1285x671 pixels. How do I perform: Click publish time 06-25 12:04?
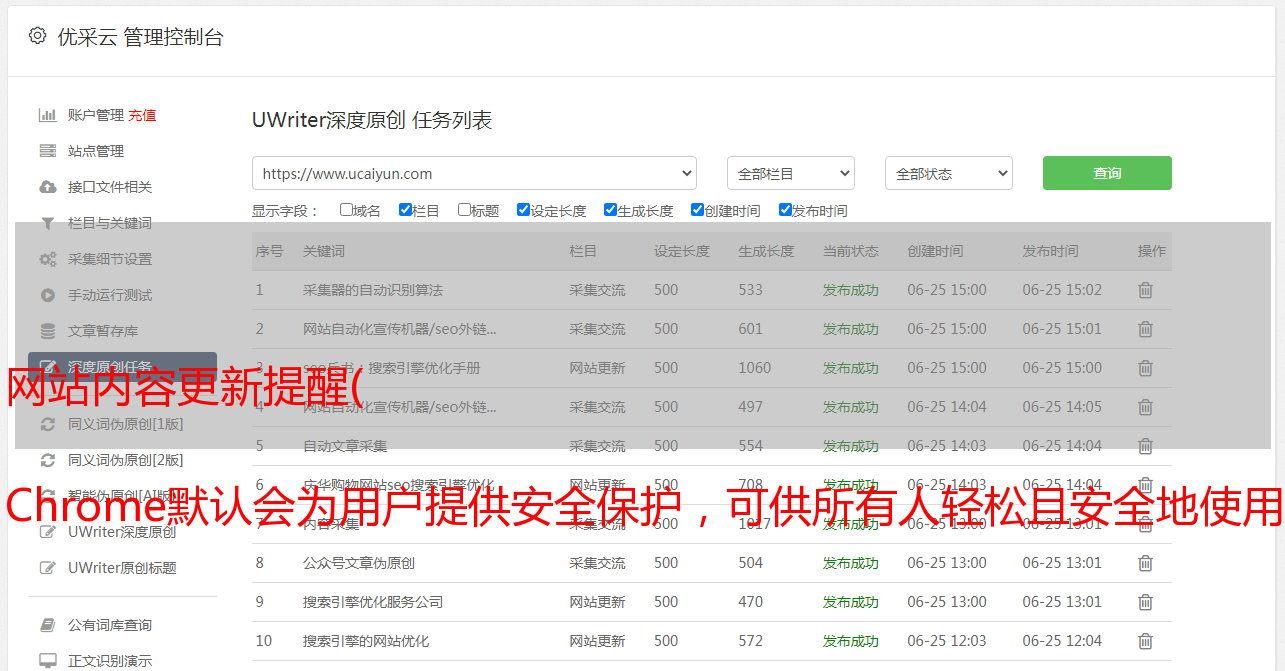click(x=1062, y=641)
